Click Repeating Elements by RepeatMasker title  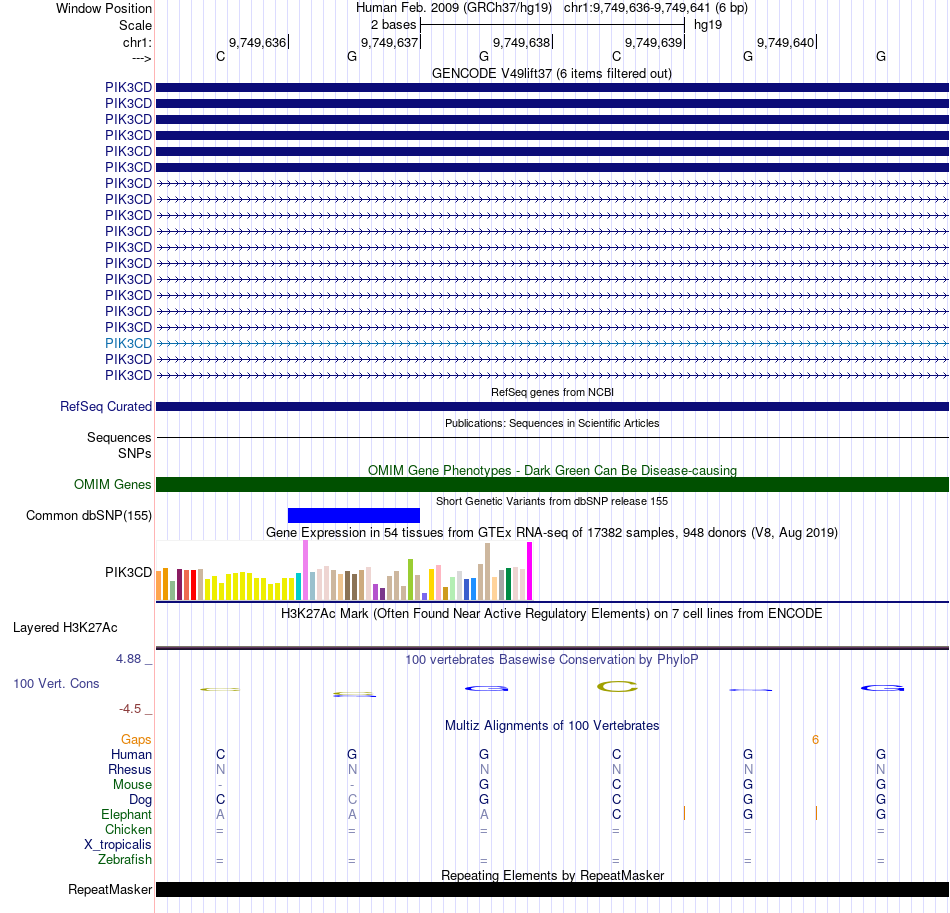point(552,875)
